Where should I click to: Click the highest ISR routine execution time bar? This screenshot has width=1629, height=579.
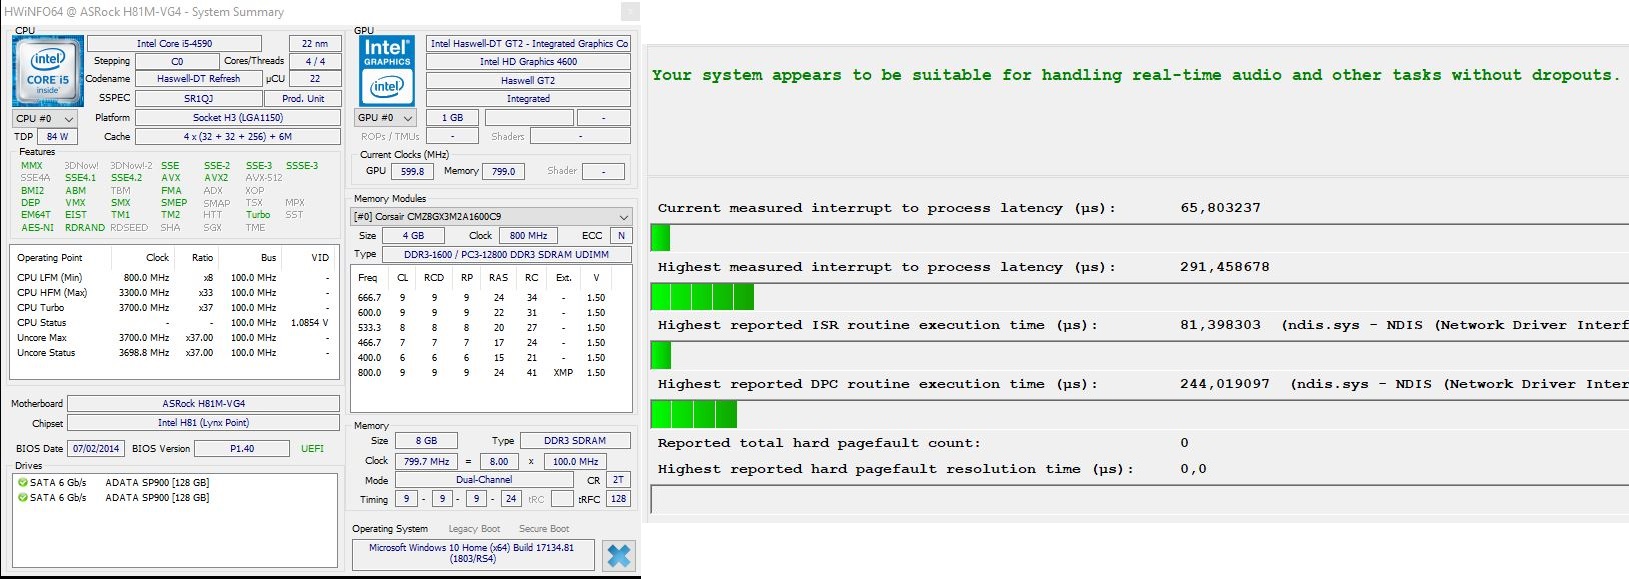point(660,355)
